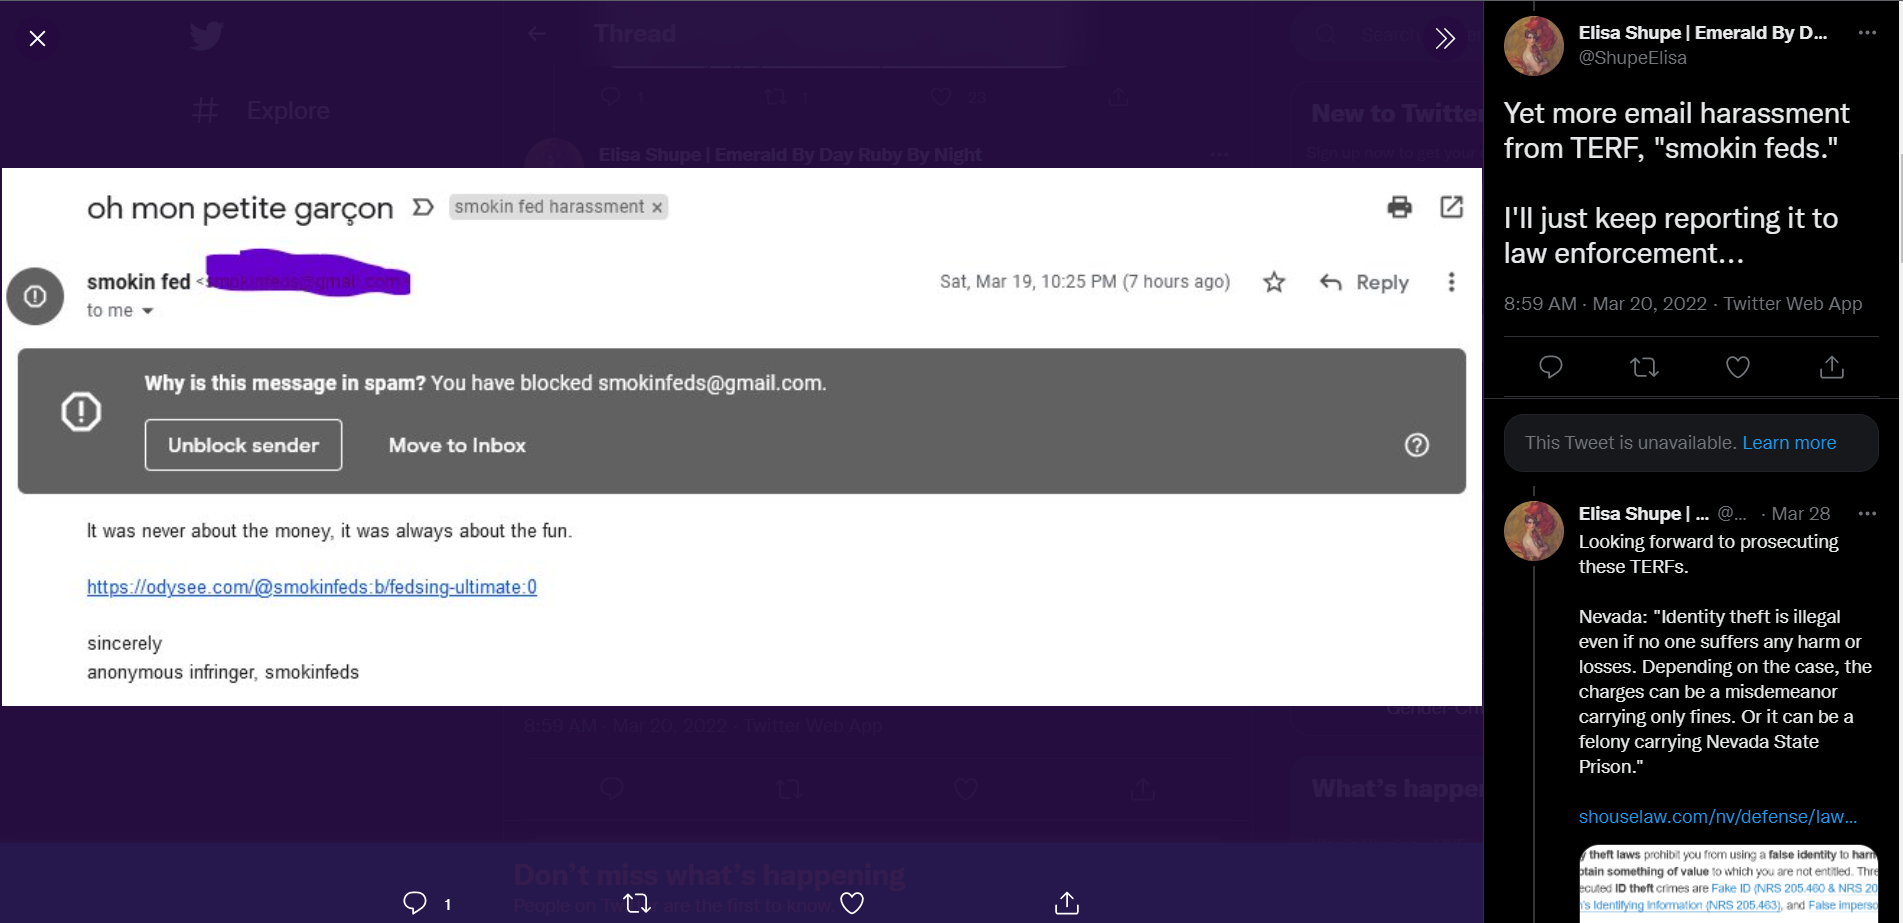Click the back arrow beside Thread heading
Viewport: 1903px width, 923px height.
(x=537, y=34)
